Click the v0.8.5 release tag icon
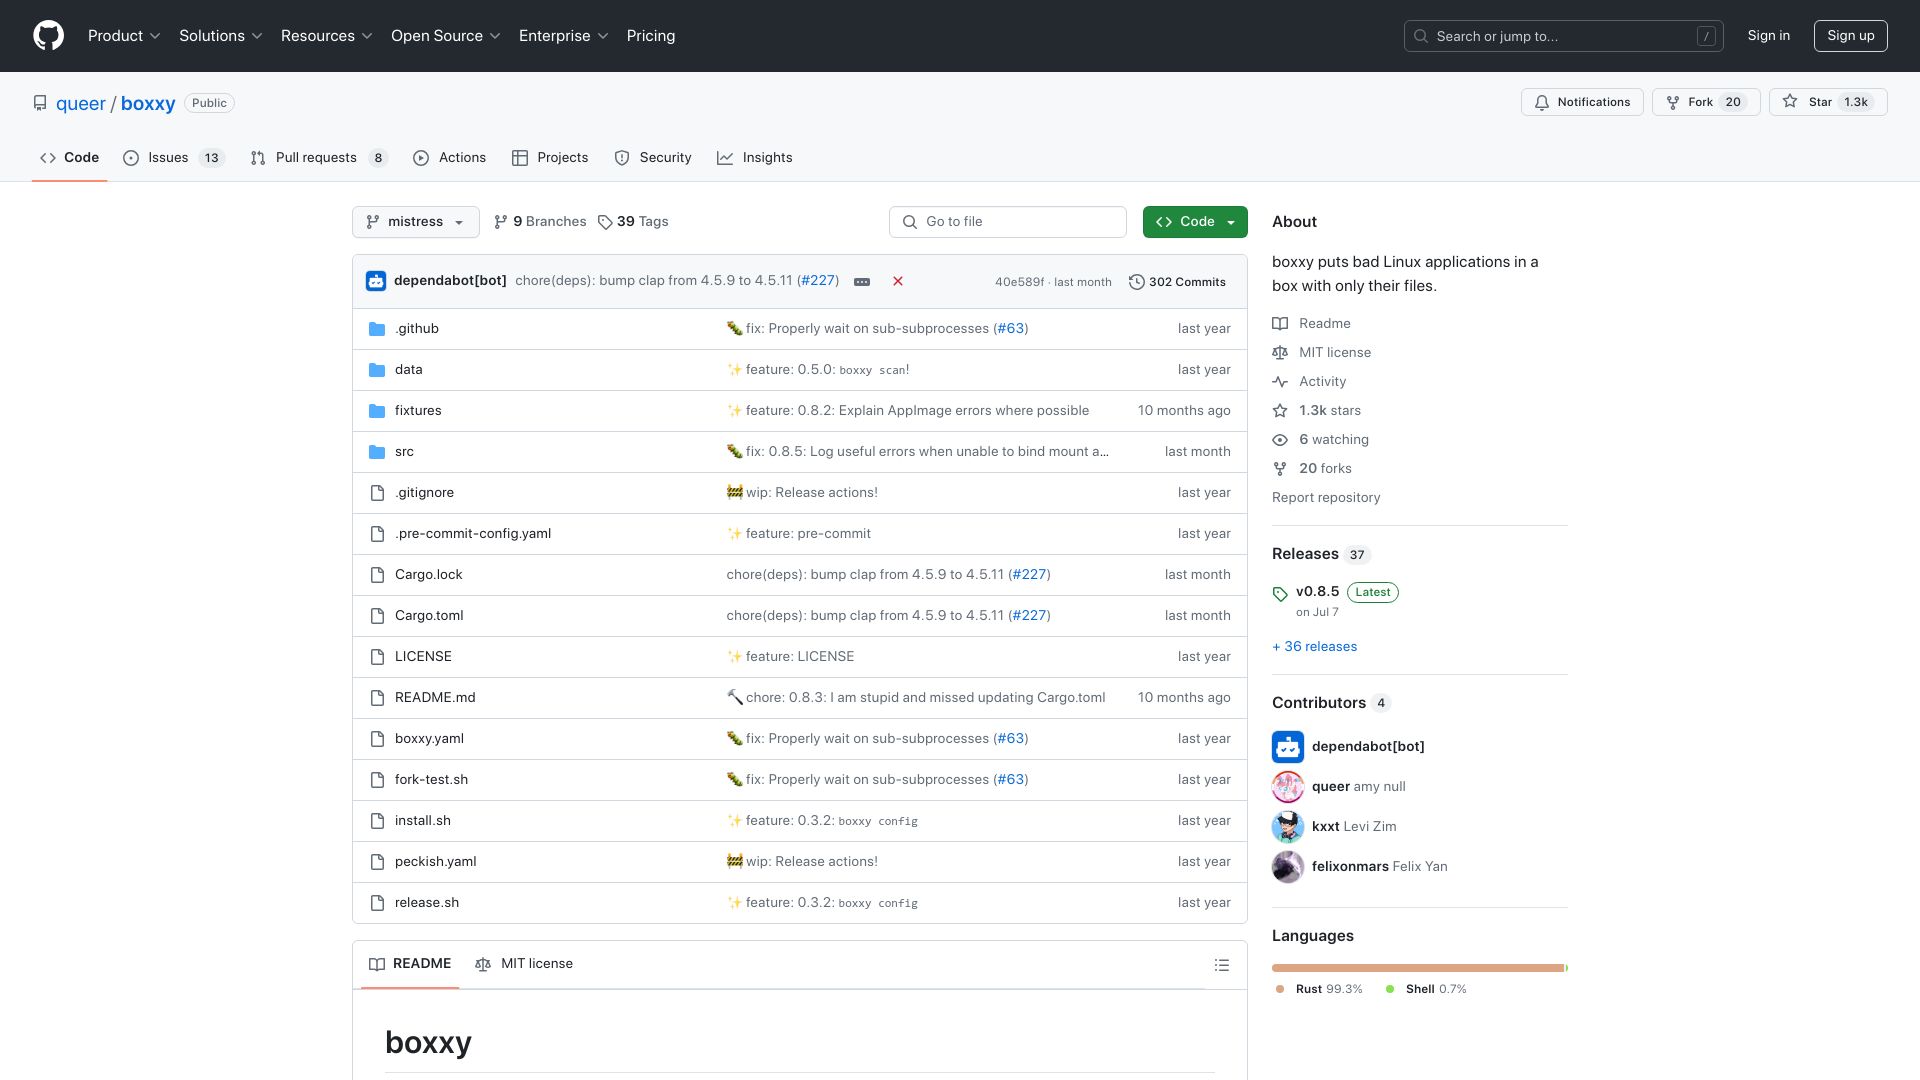The height and width of the screenshot is (1080, 1920). pyautogui.click(x=1280, y=594)
